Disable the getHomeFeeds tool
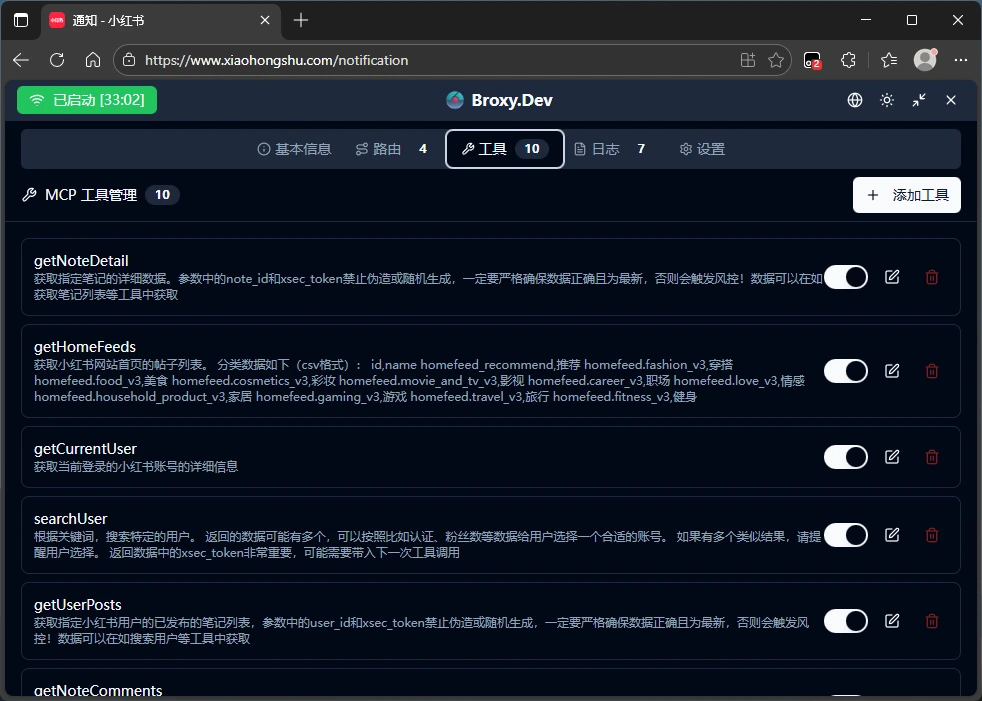Screen dimensions: 982x701 [x=845, y=371]
